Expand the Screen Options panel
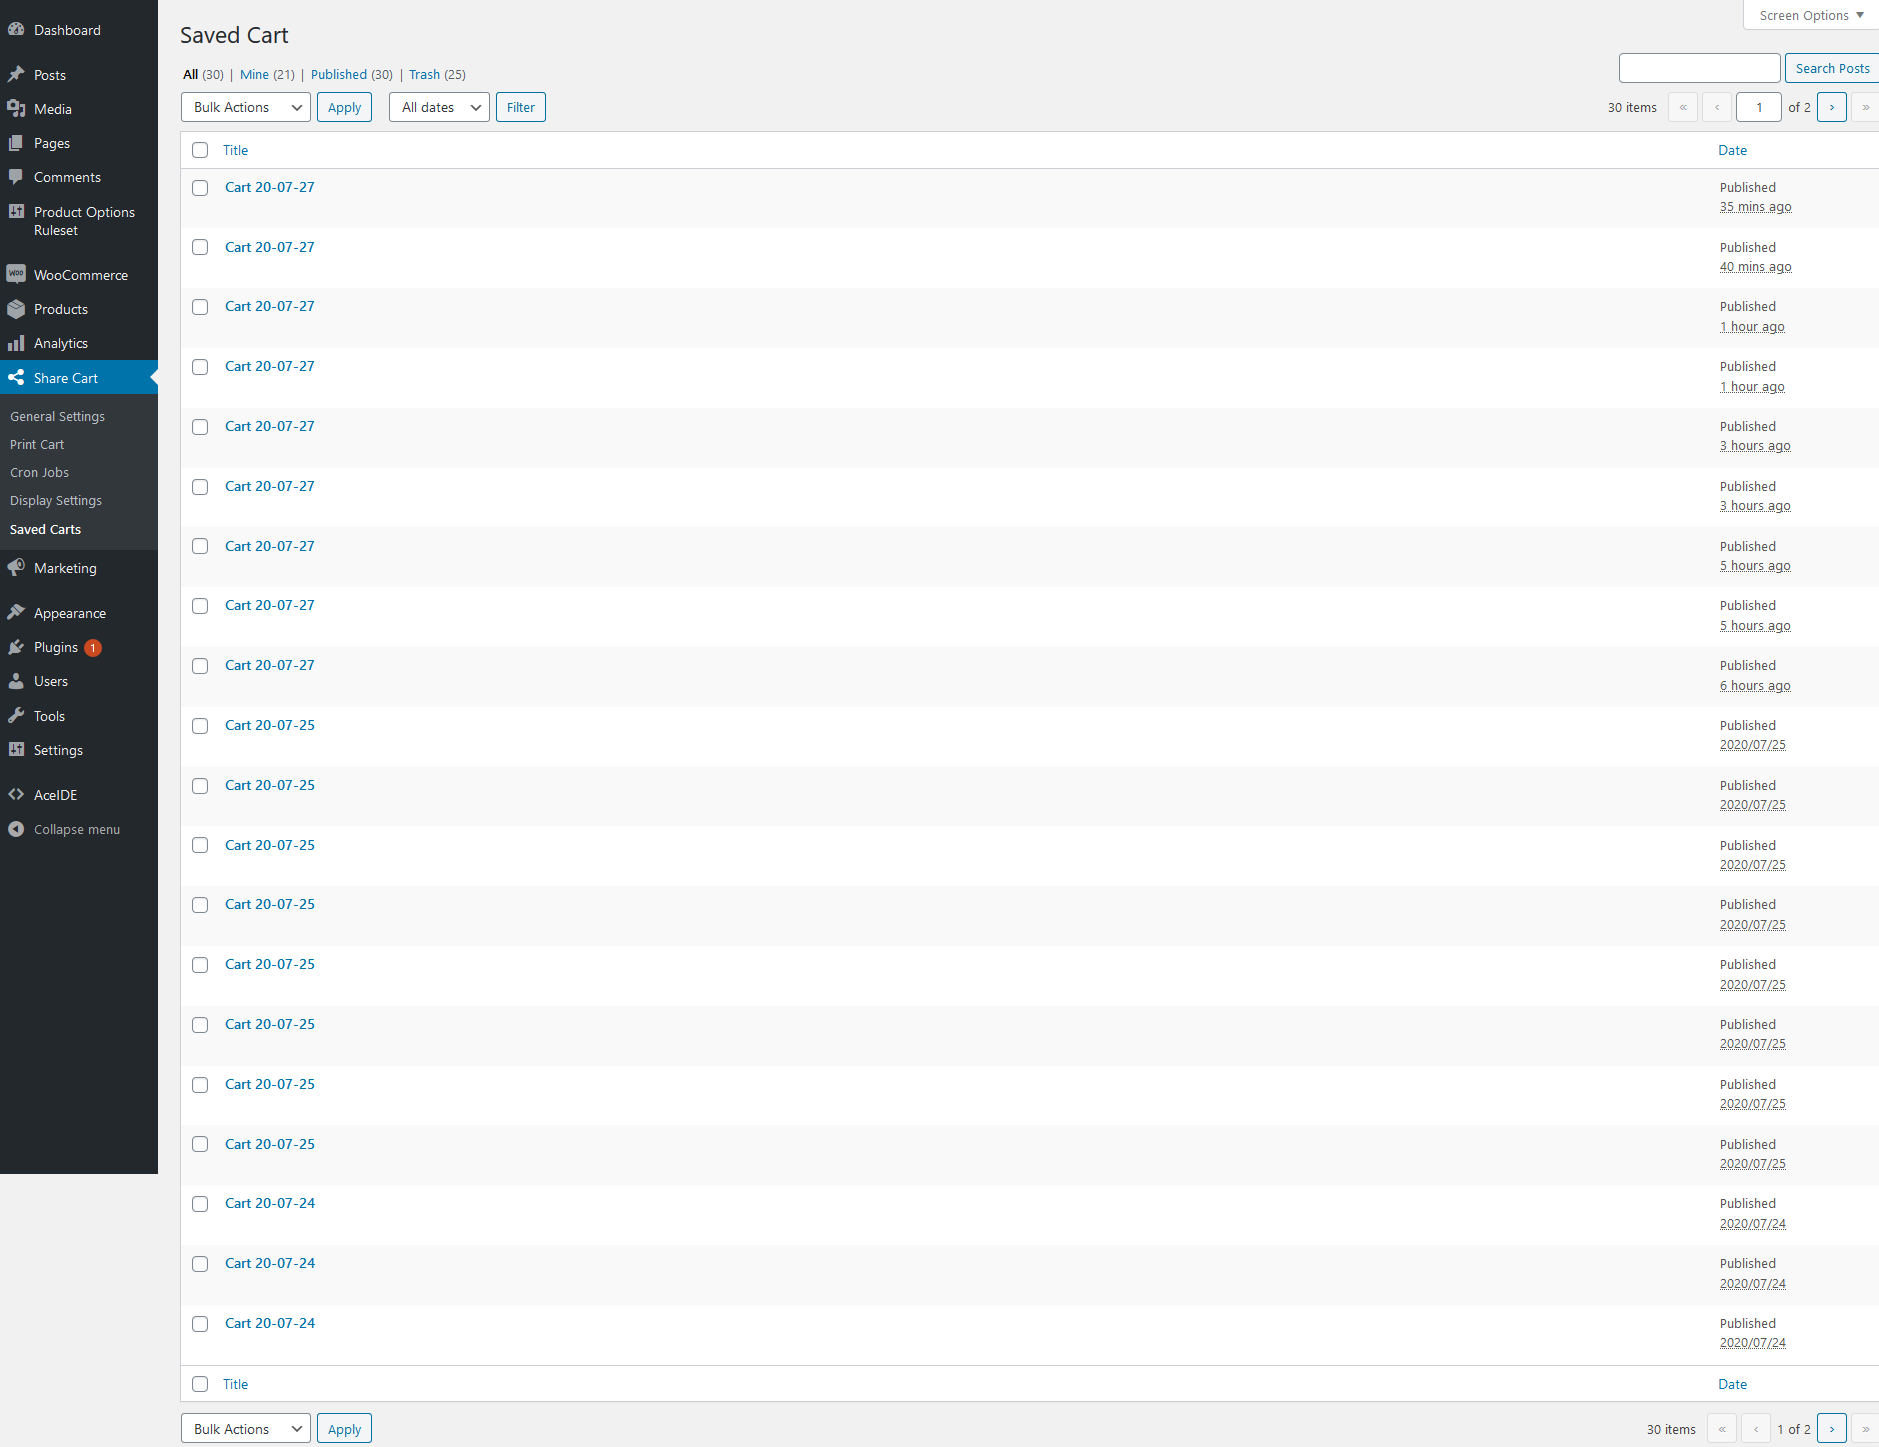Screen dimensions: 1879x1447 pyautogui.click(x=1810, y=15)
